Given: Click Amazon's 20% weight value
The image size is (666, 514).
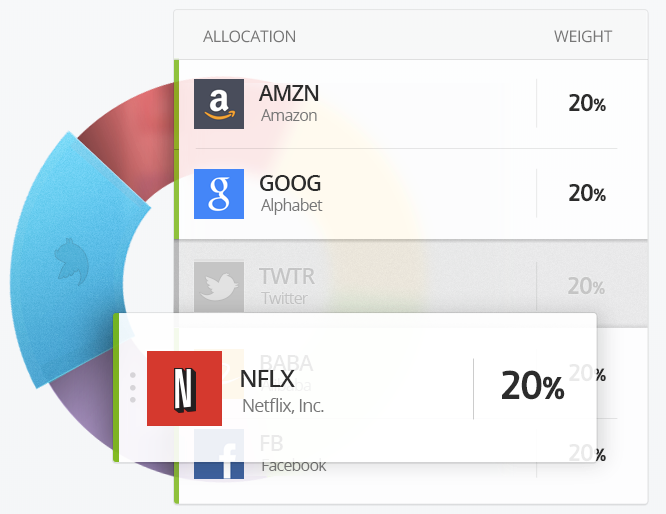Looking at the screenshot, I should 587,103.
